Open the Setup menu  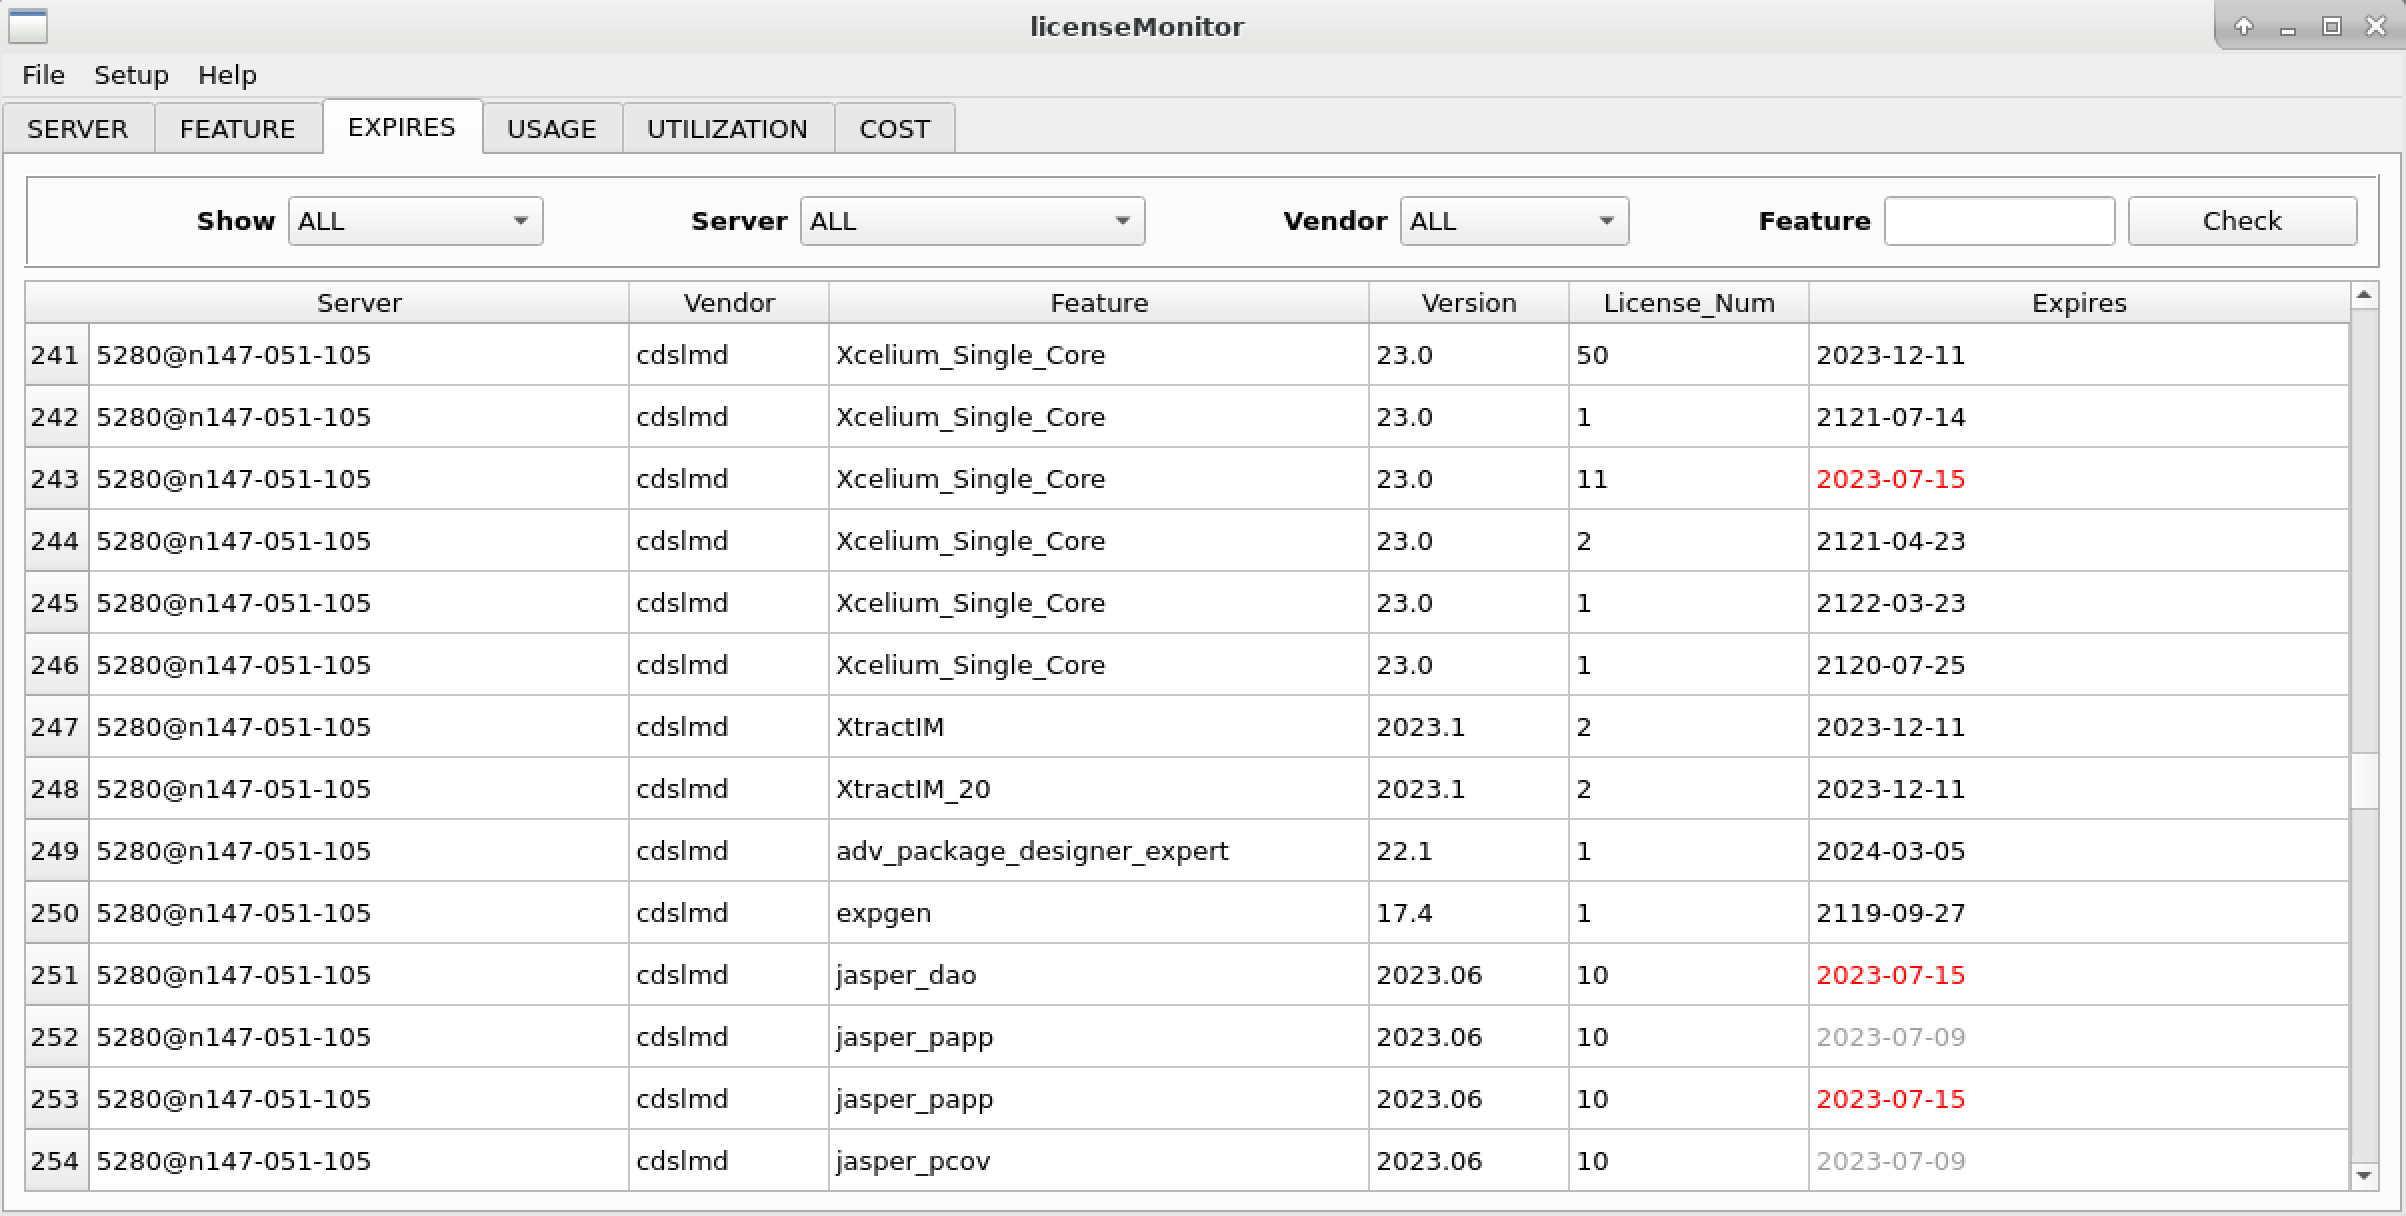pos(131,75)
